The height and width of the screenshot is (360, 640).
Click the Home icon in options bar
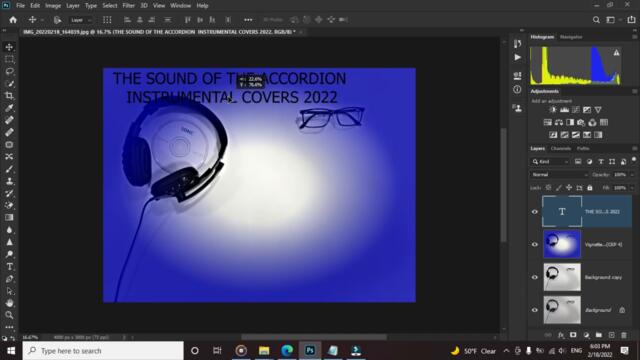[13, 20]
